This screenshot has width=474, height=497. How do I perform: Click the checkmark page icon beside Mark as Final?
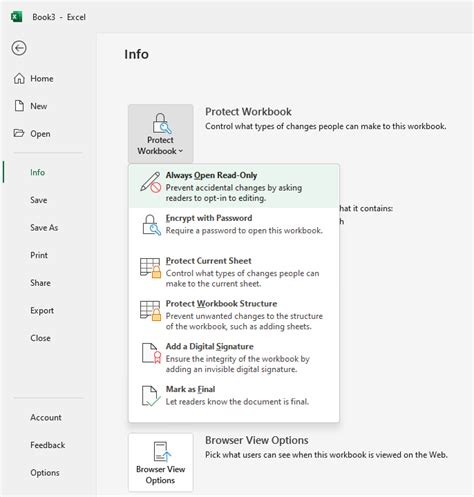pos(151,396)
